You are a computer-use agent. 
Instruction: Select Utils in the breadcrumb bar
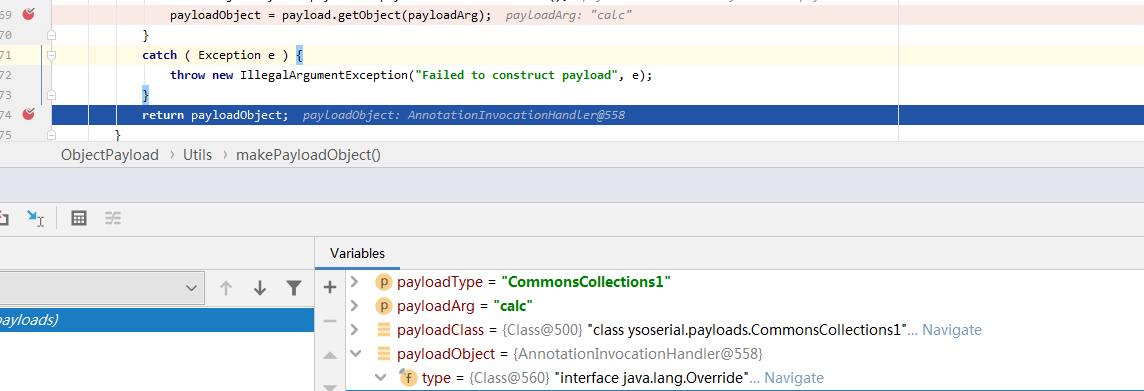[x=197, y=155]
